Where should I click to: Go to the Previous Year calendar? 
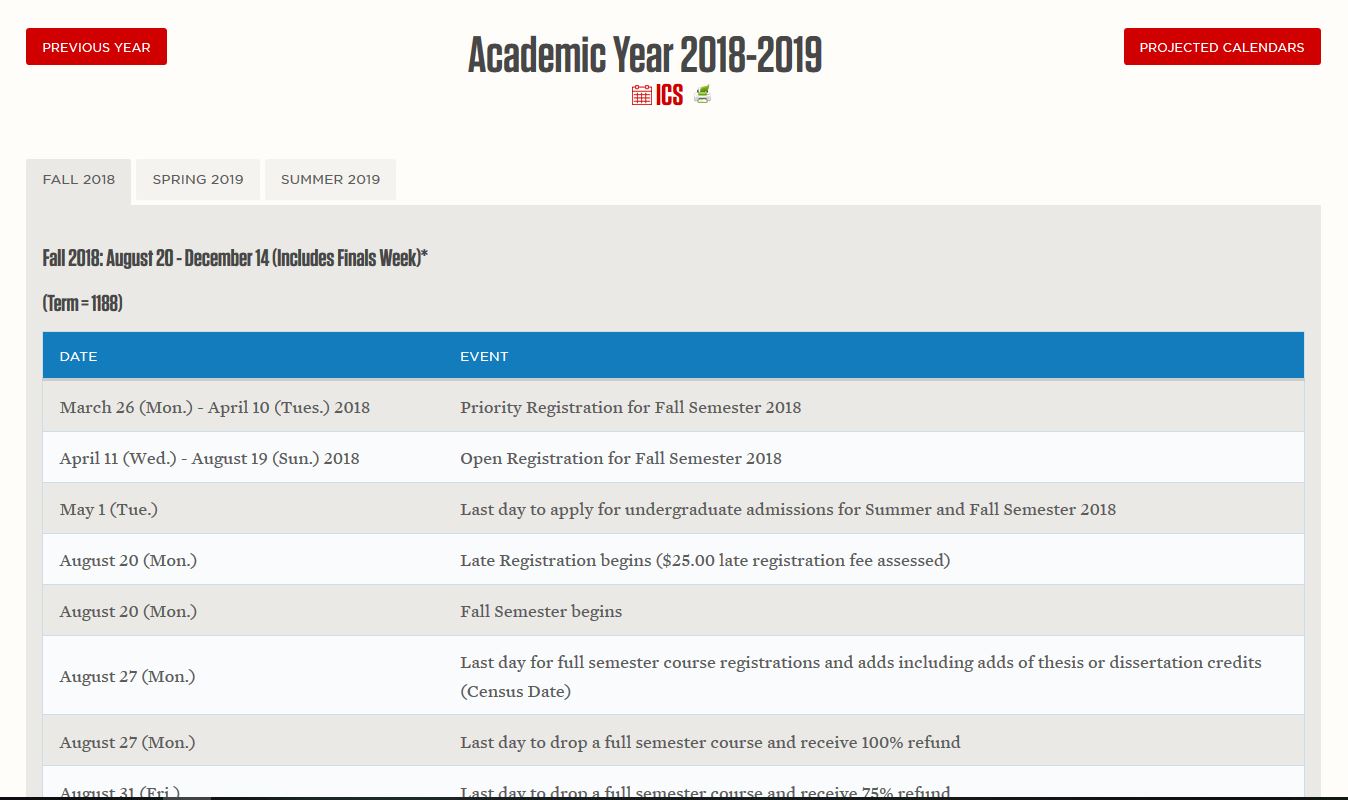click(96, 47)
